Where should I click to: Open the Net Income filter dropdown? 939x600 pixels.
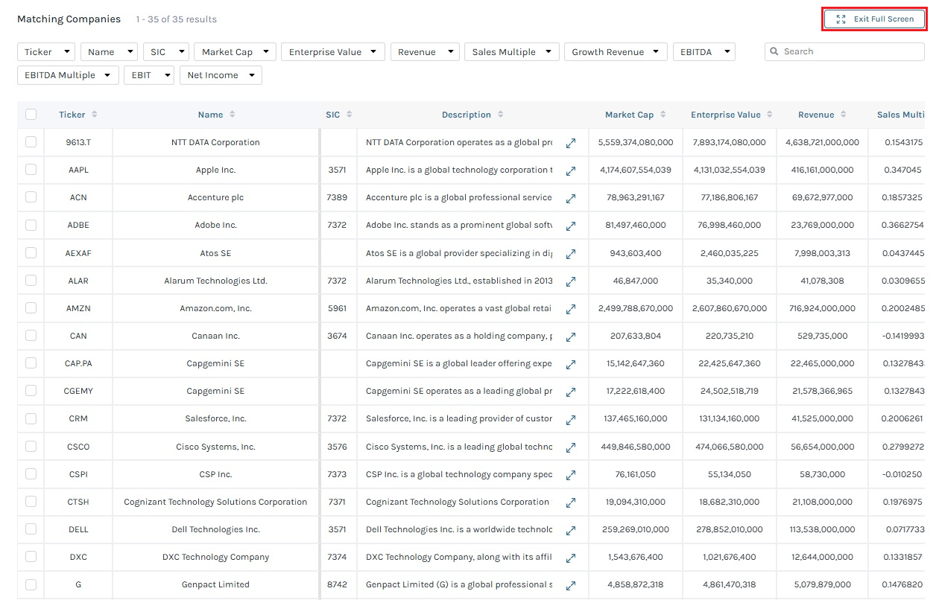click(x=220, y=75)
